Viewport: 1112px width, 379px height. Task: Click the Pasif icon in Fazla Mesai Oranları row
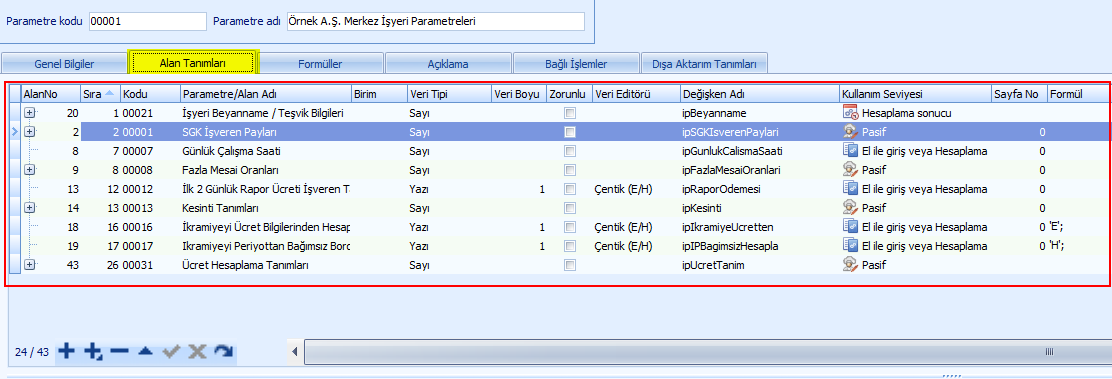tap(850, 170)
